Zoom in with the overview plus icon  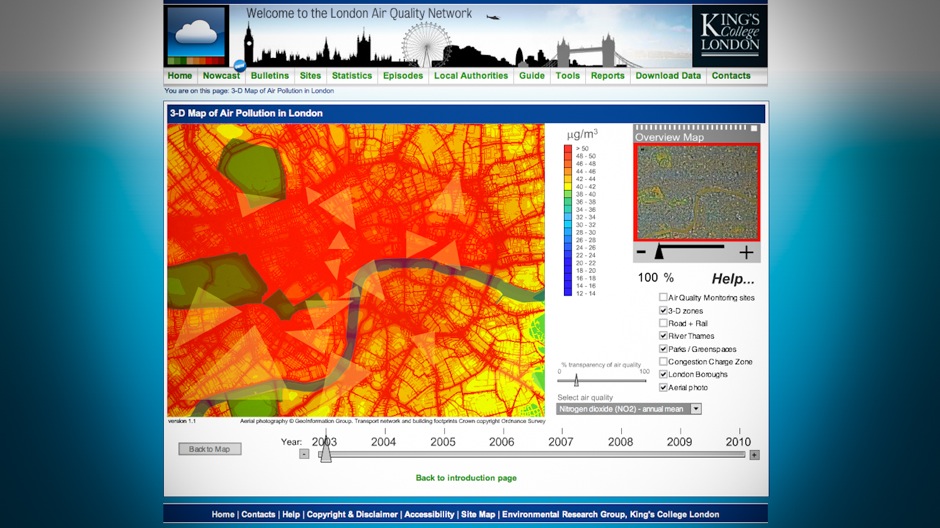coord(746,253)
